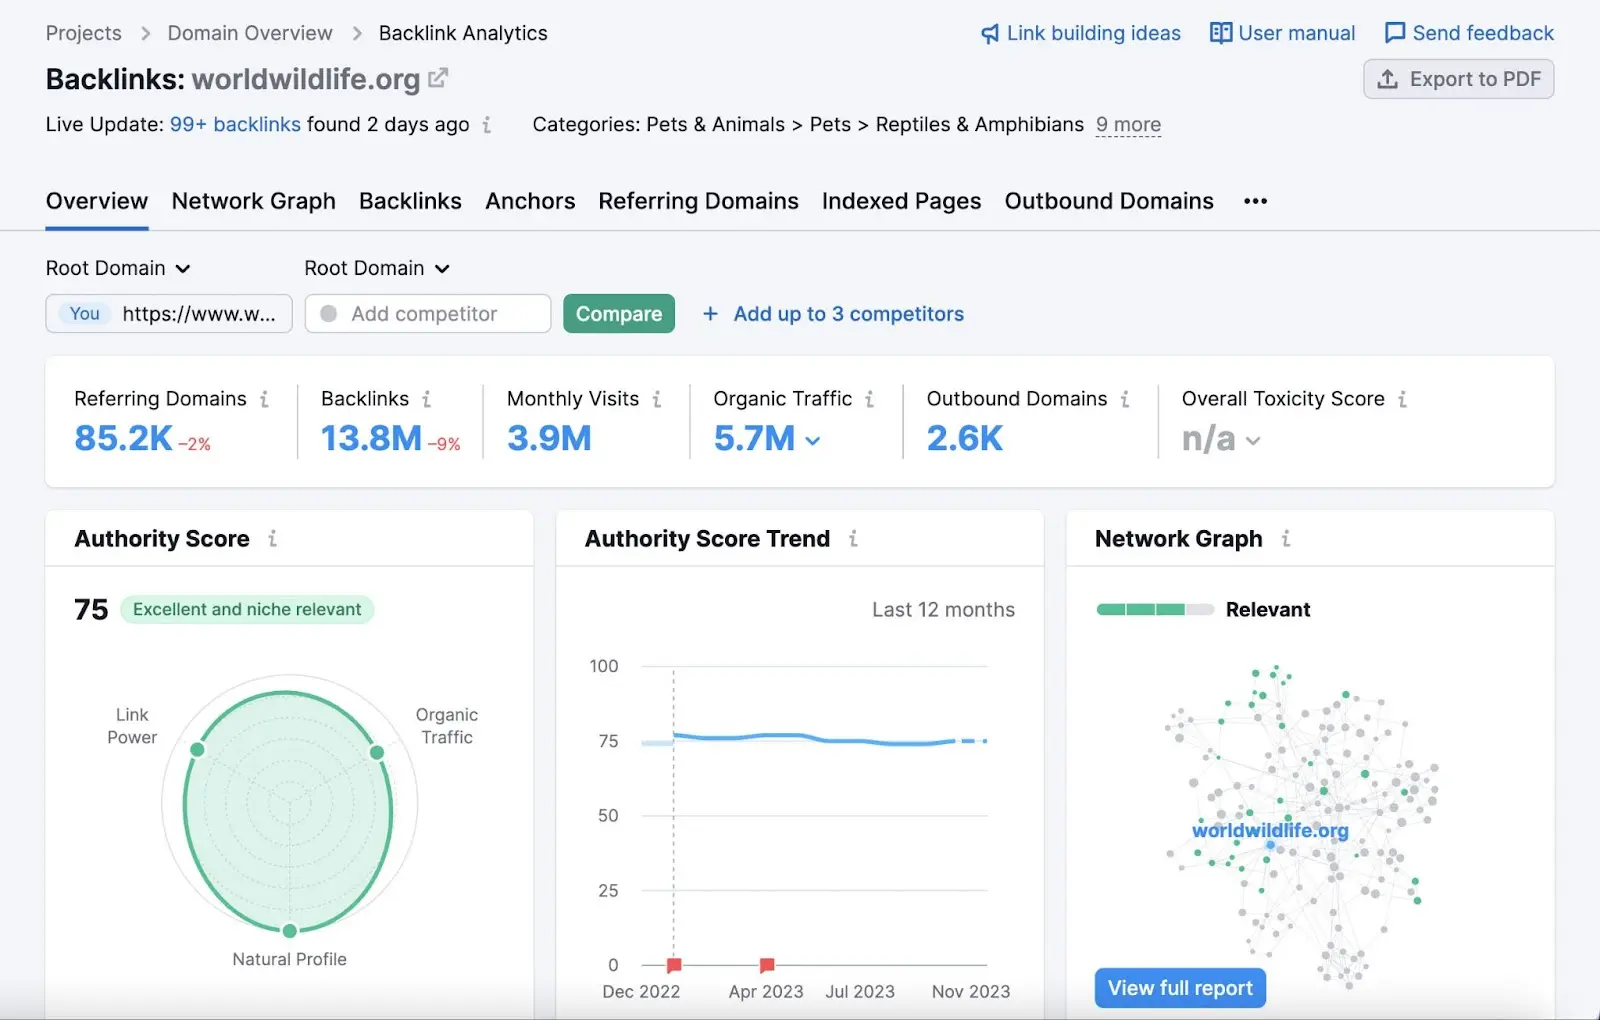
Task: Click the User manual book icon
Action: 1220,33
